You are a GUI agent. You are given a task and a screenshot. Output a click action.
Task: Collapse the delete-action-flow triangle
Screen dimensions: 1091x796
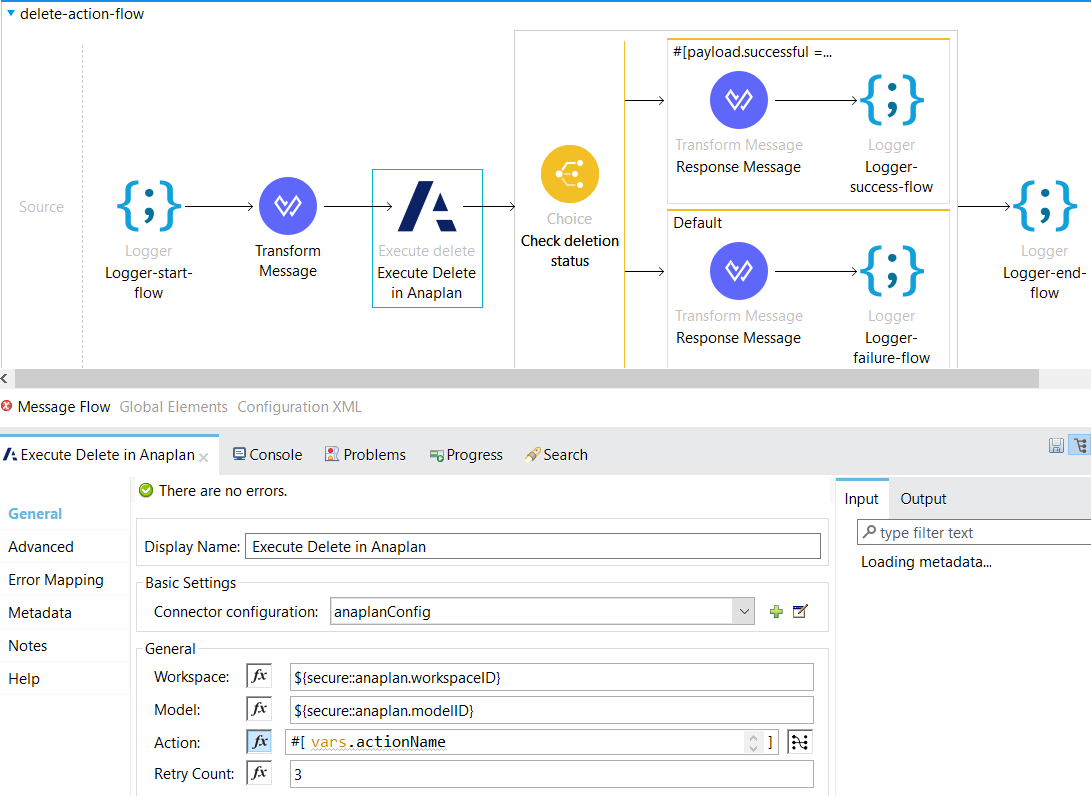click(11, 13)
